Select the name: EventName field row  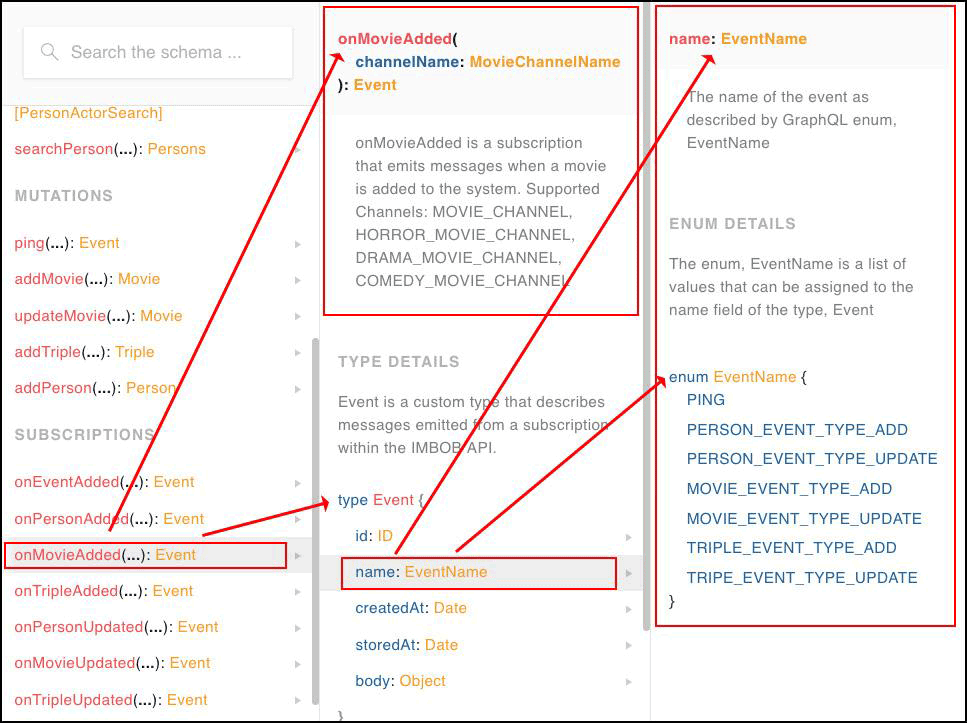point(479,572)
